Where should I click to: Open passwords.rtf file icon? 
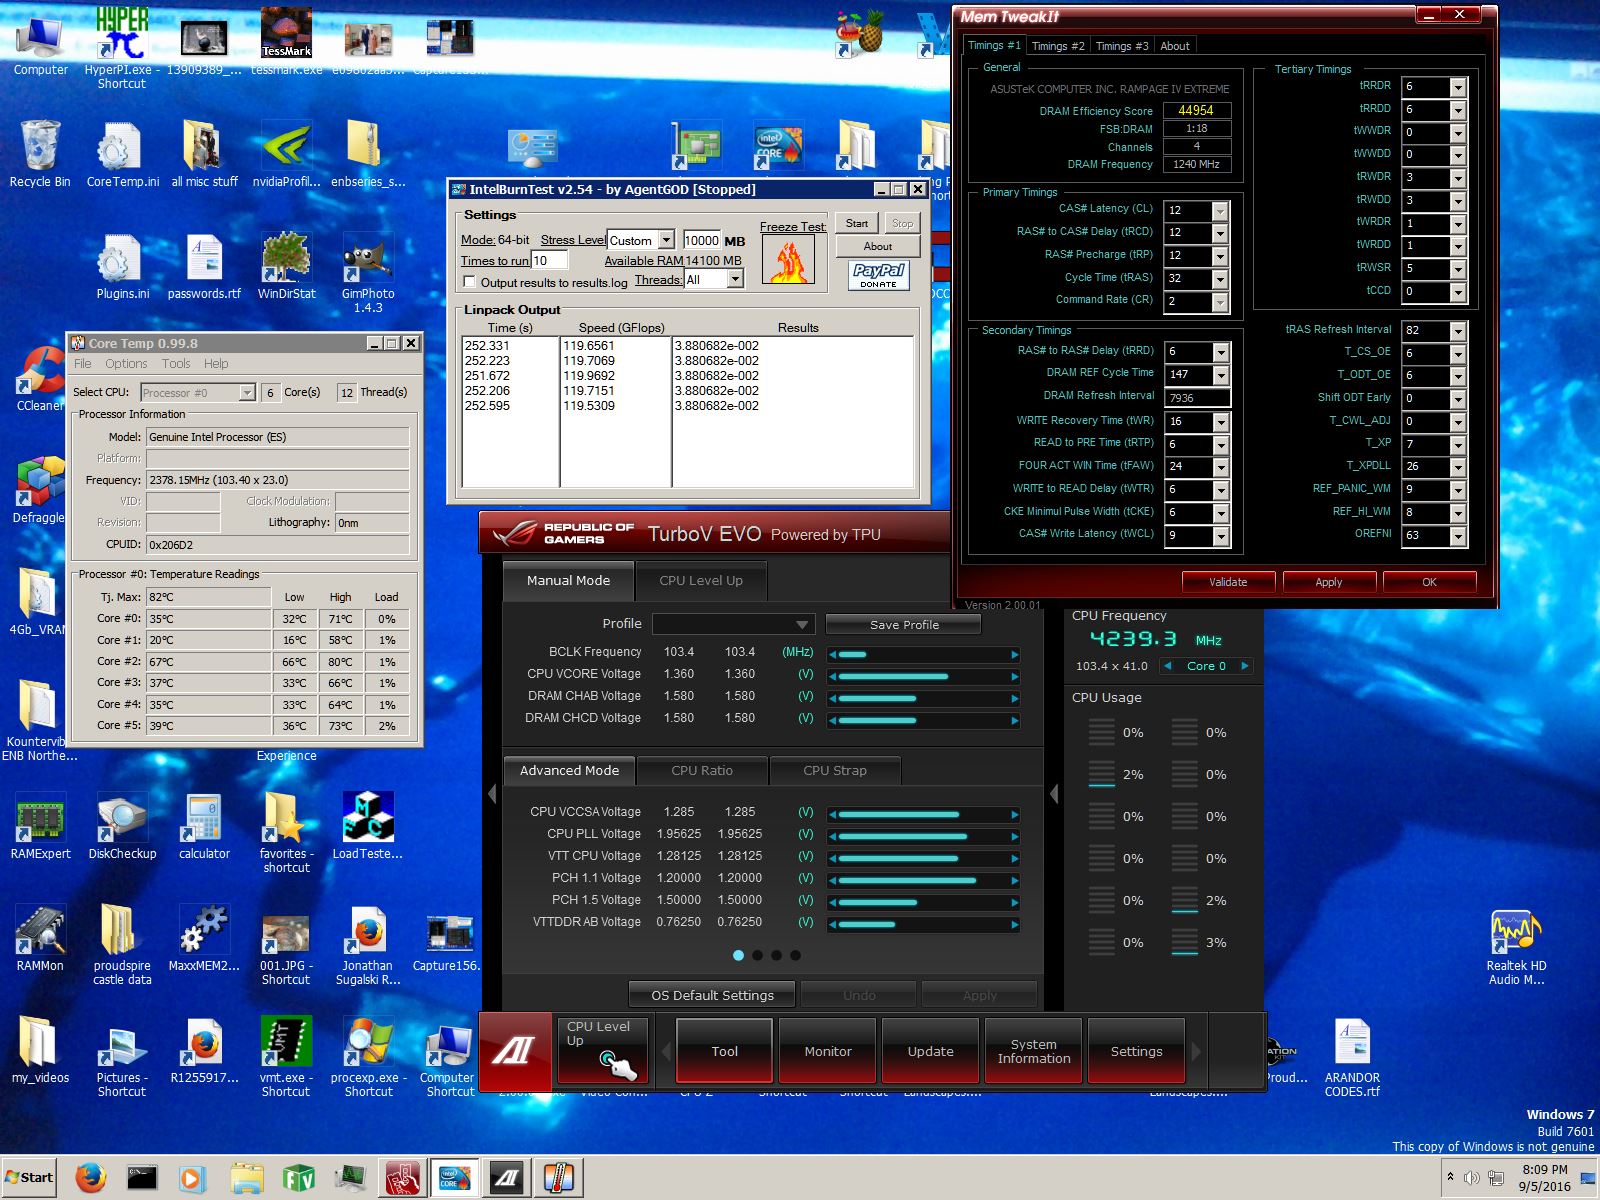click(x=204, y=266)
